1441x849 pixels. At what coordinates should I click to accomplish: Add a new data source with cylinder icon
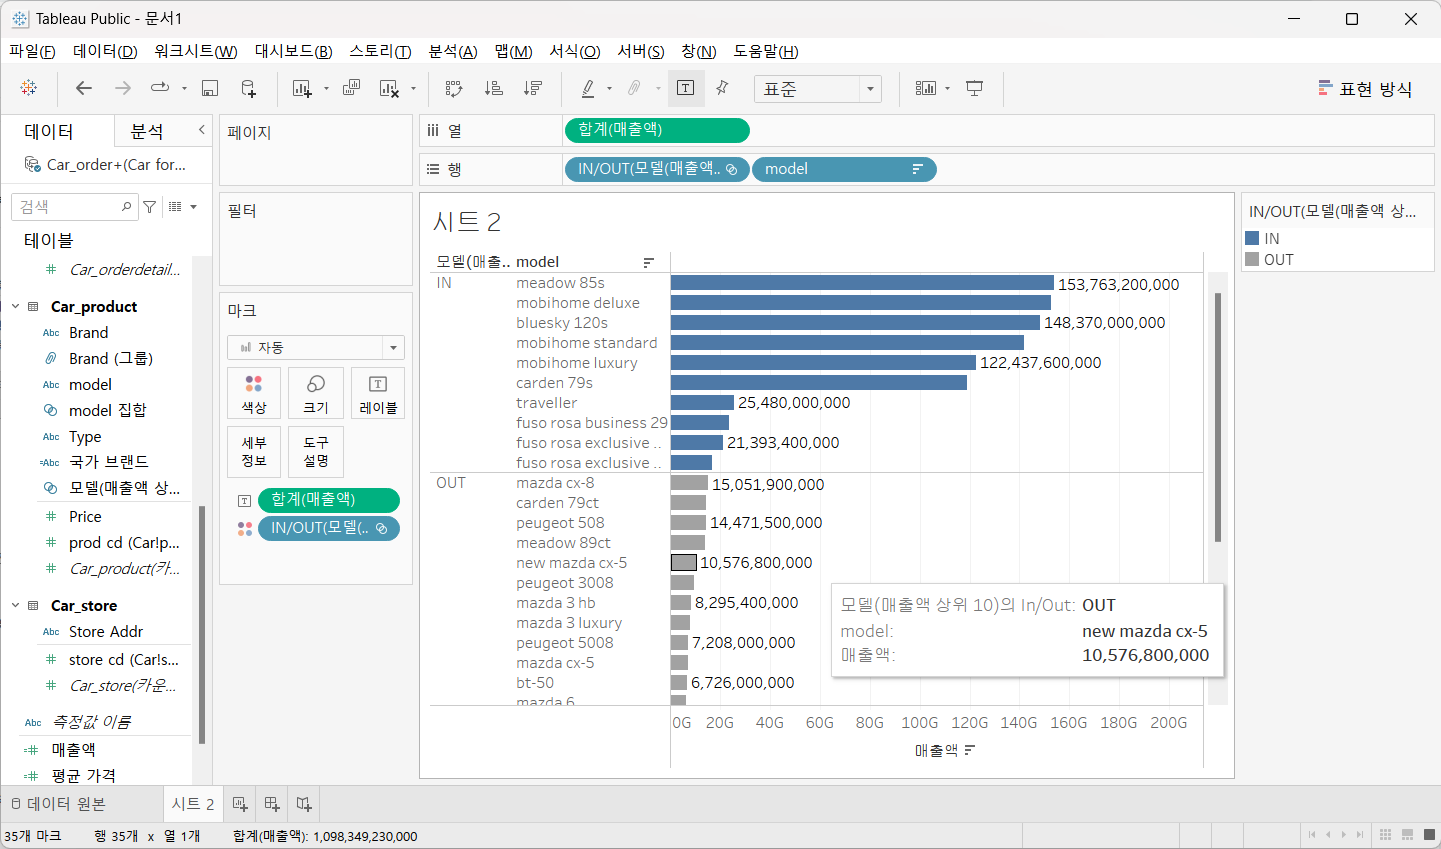pyautogui.click(x=249, y=88)
